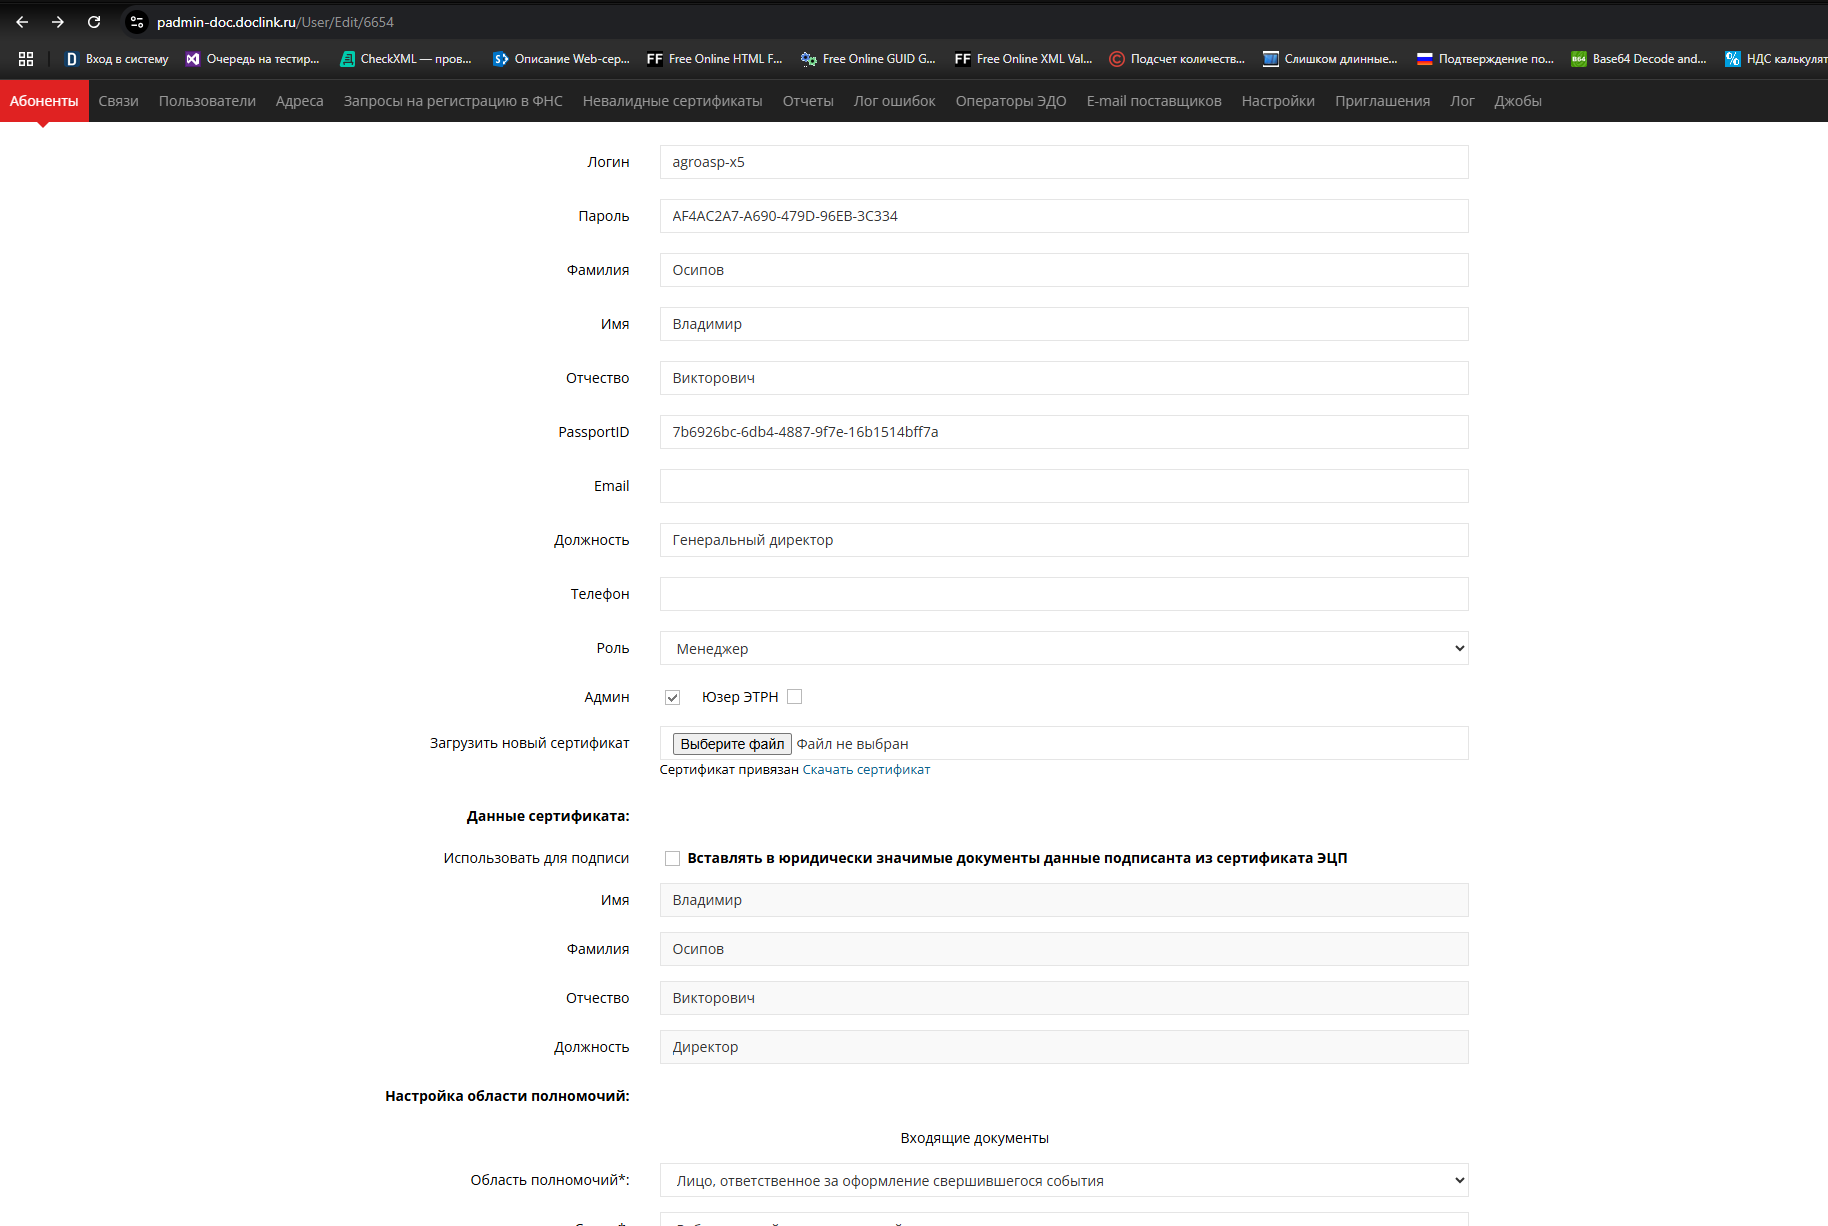Screen dimensions: 1828x1226
Task: Open 'Base64 Decode and...' bookmark
Action: tap(1639, 59)
